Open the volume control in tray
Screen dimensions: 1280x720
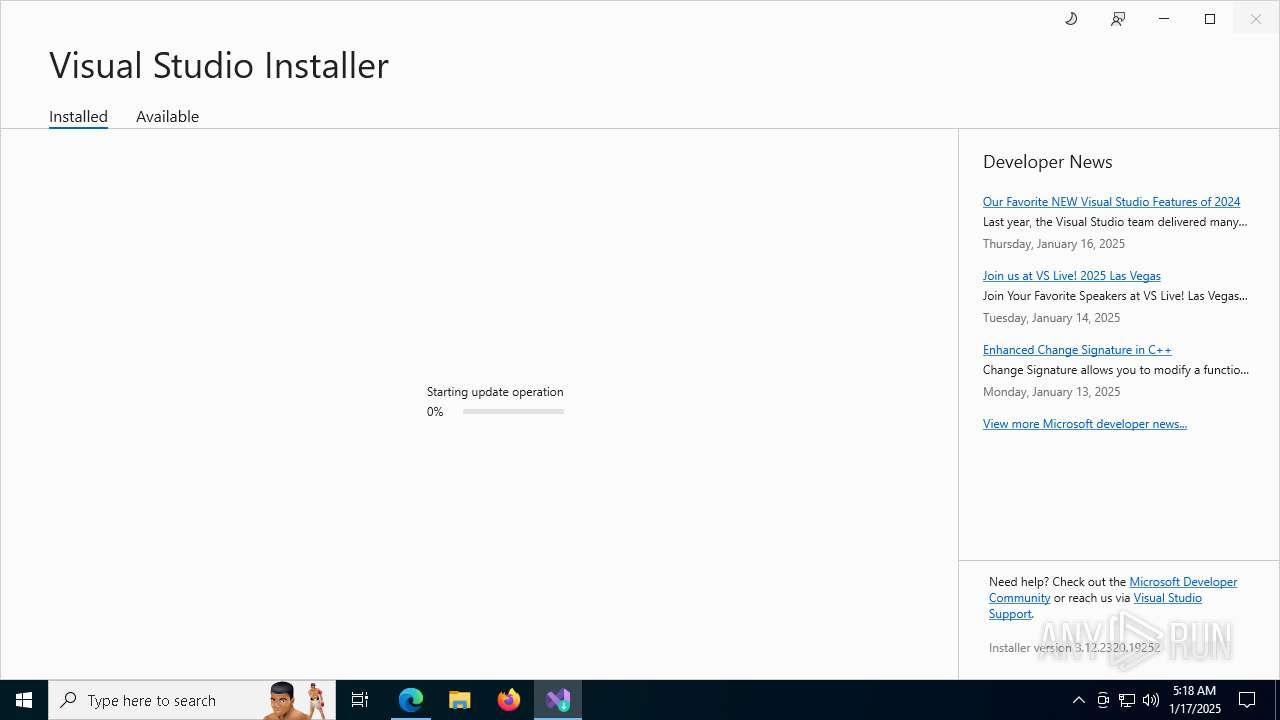tap(1151, 700)
